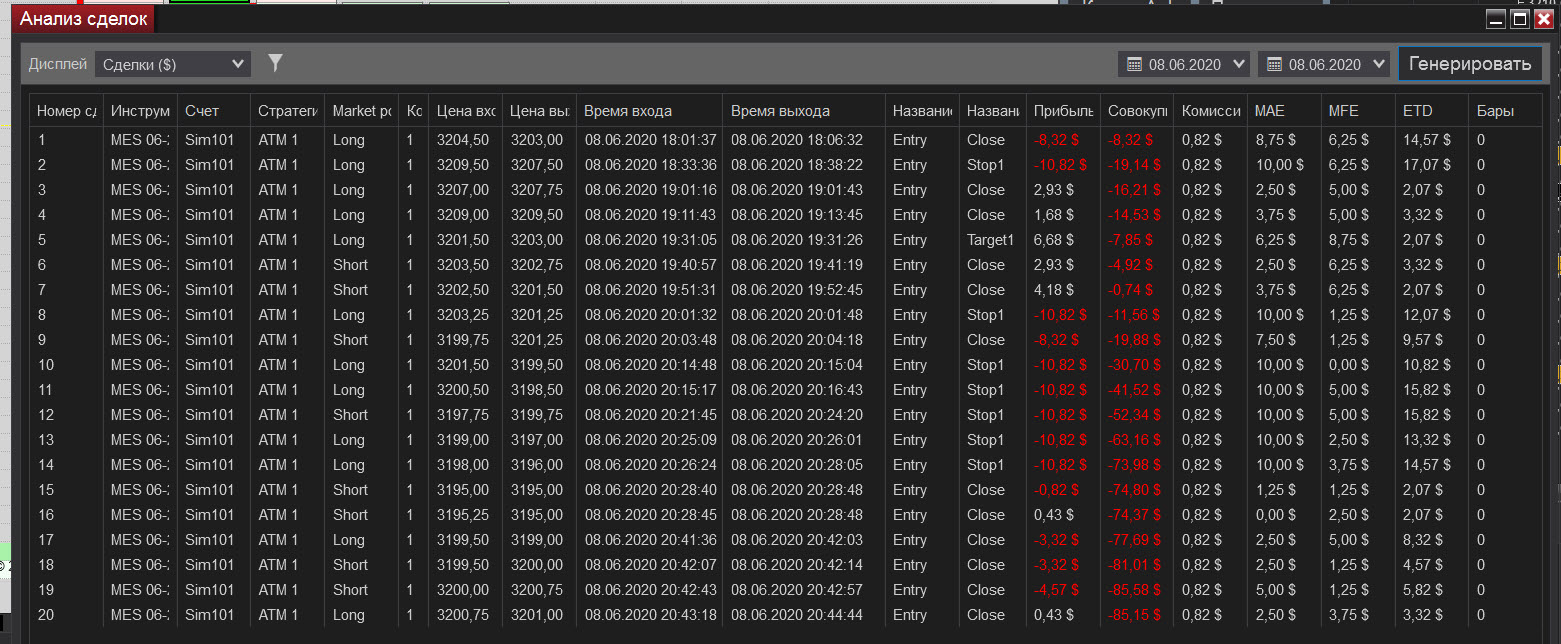Click ETD cell 9,57 $

[x=1424, y=340]
